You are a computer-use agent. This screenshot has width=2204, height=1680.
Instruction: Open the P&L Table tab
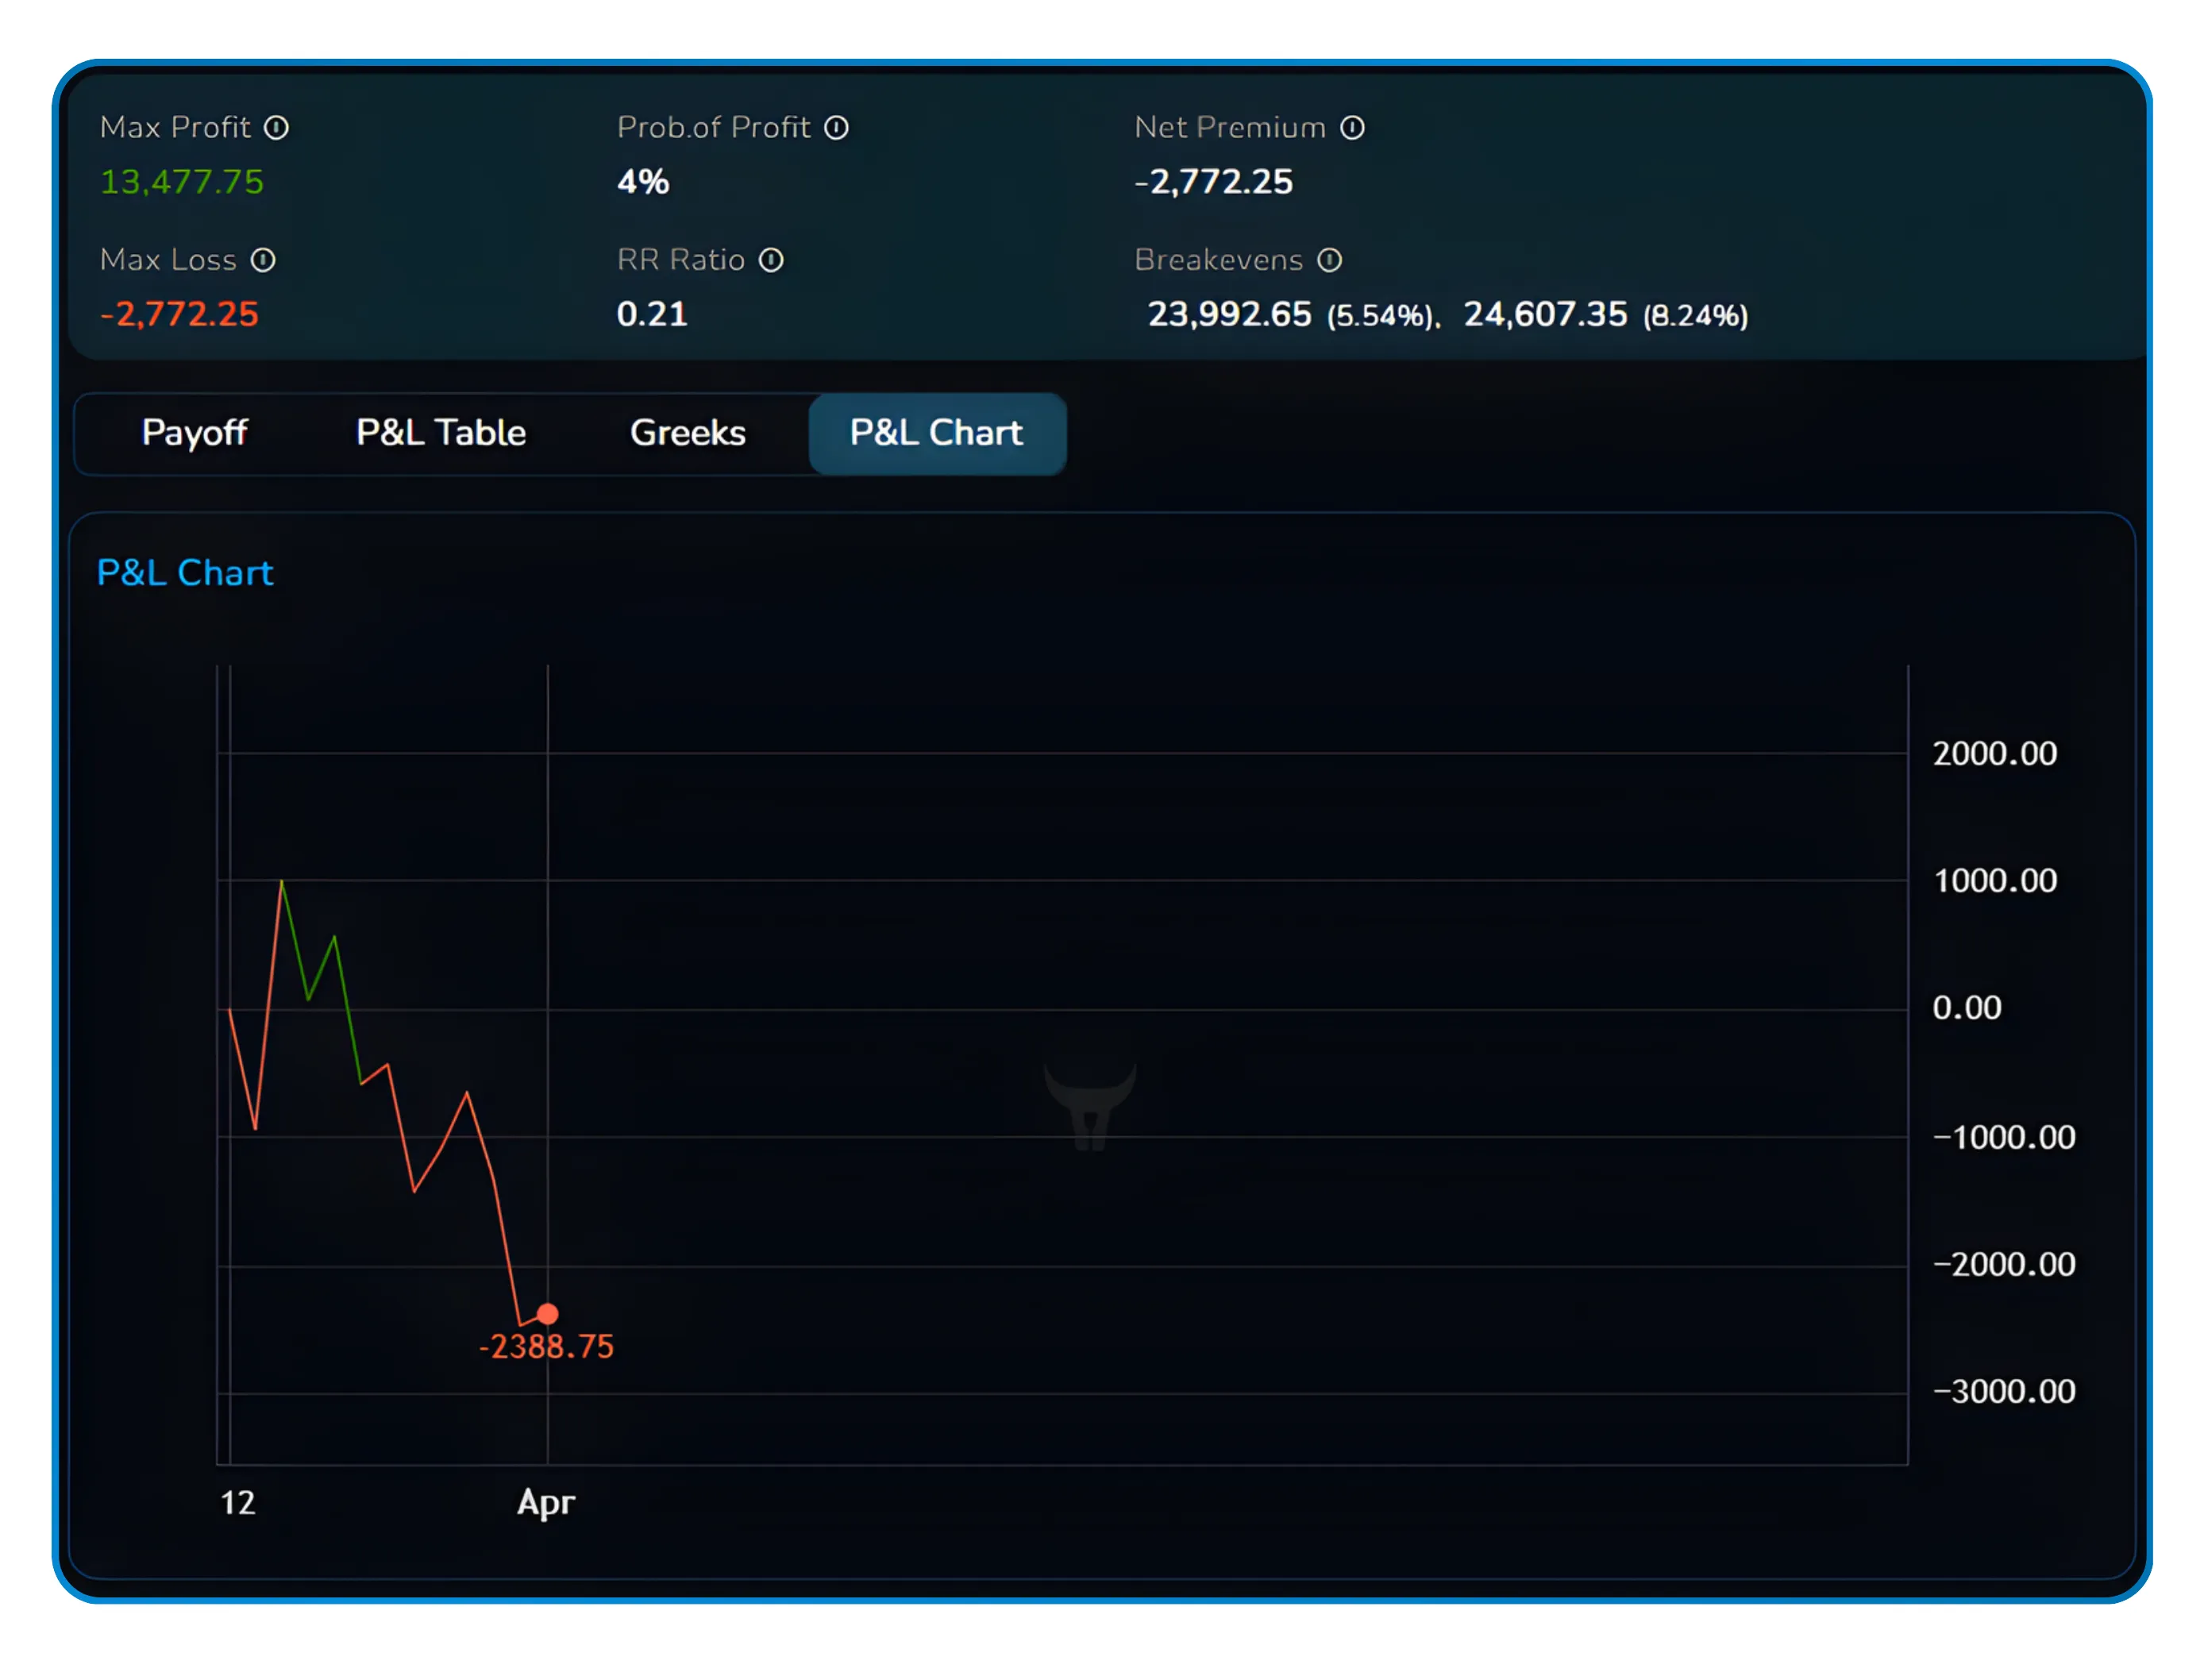tap(441, 433)
